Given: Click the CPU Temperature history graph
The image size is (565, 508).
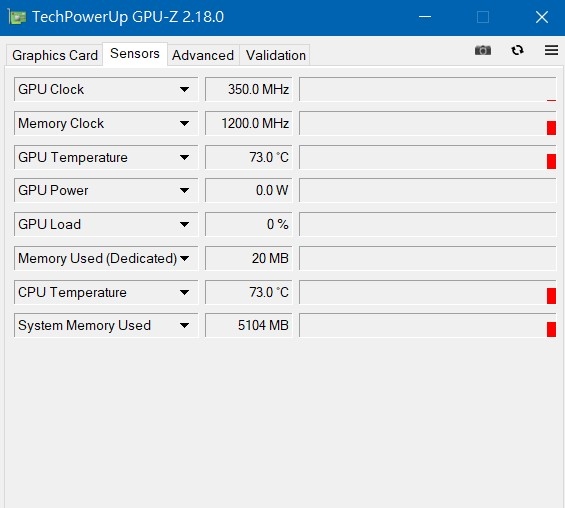Looking at the screenshot, I should click(x=428, y=292).
